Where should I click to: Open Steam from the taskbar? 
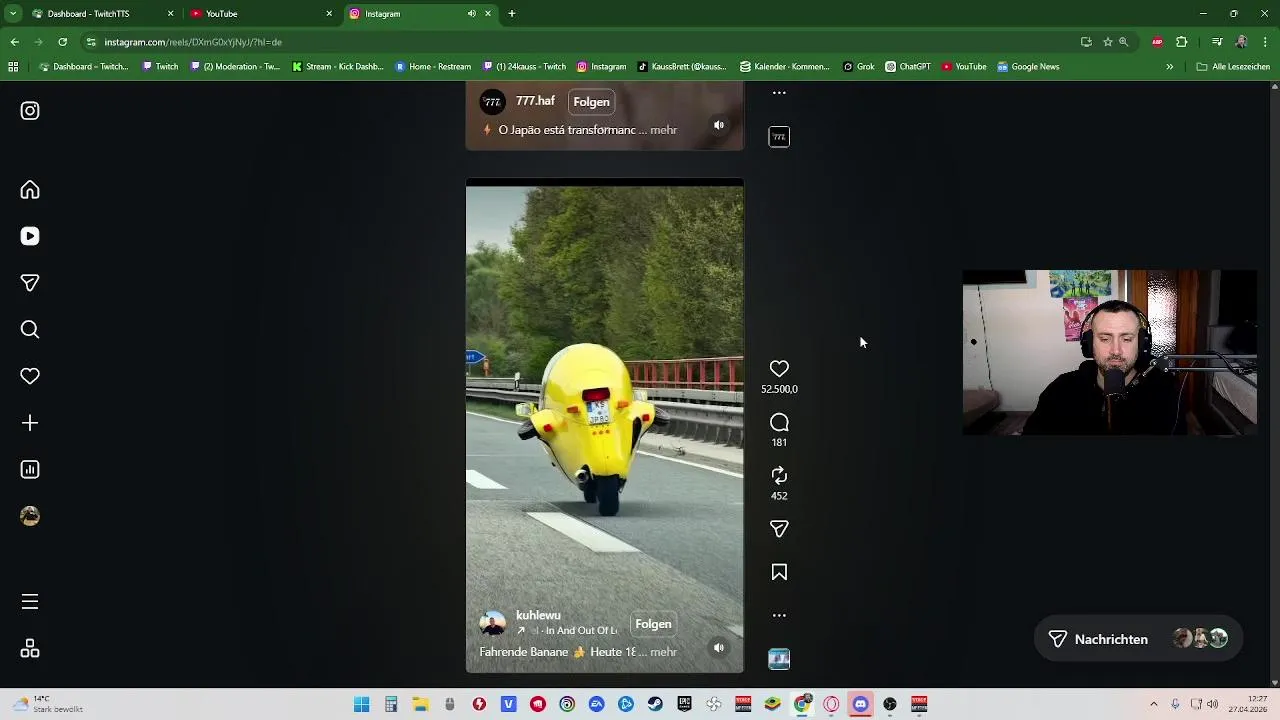[x=655, y=704]
